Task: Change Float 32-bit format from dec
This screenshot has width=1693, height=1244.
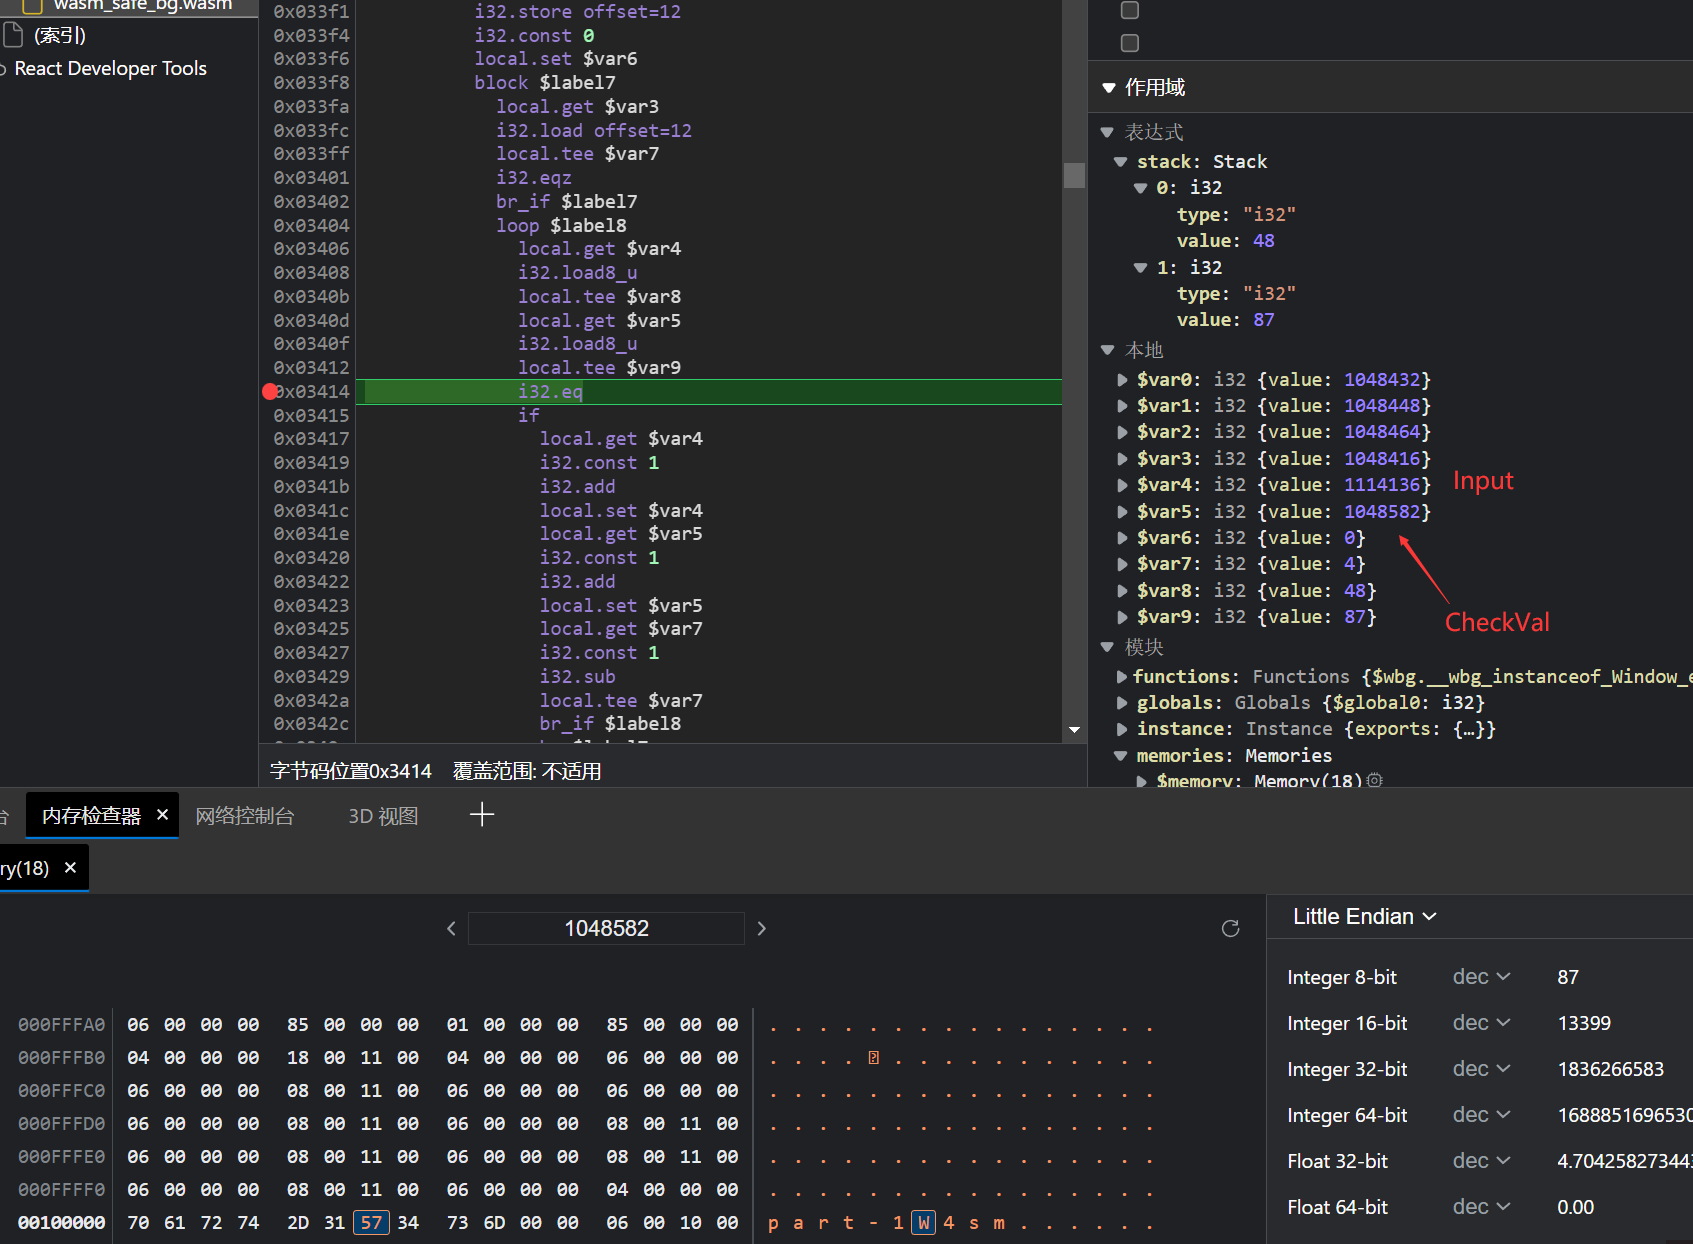Action: (1481, 1161)
